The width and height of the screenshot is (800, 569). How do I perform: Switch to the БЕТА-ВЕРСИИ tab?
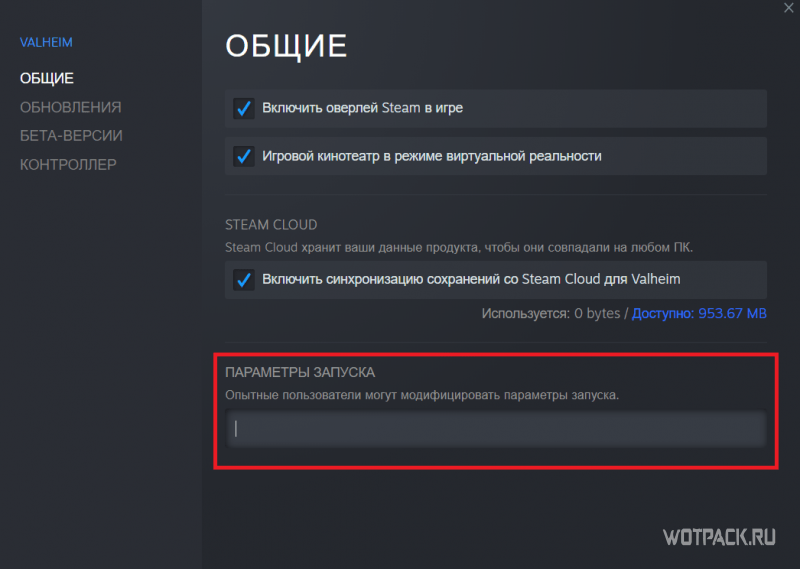71,136
